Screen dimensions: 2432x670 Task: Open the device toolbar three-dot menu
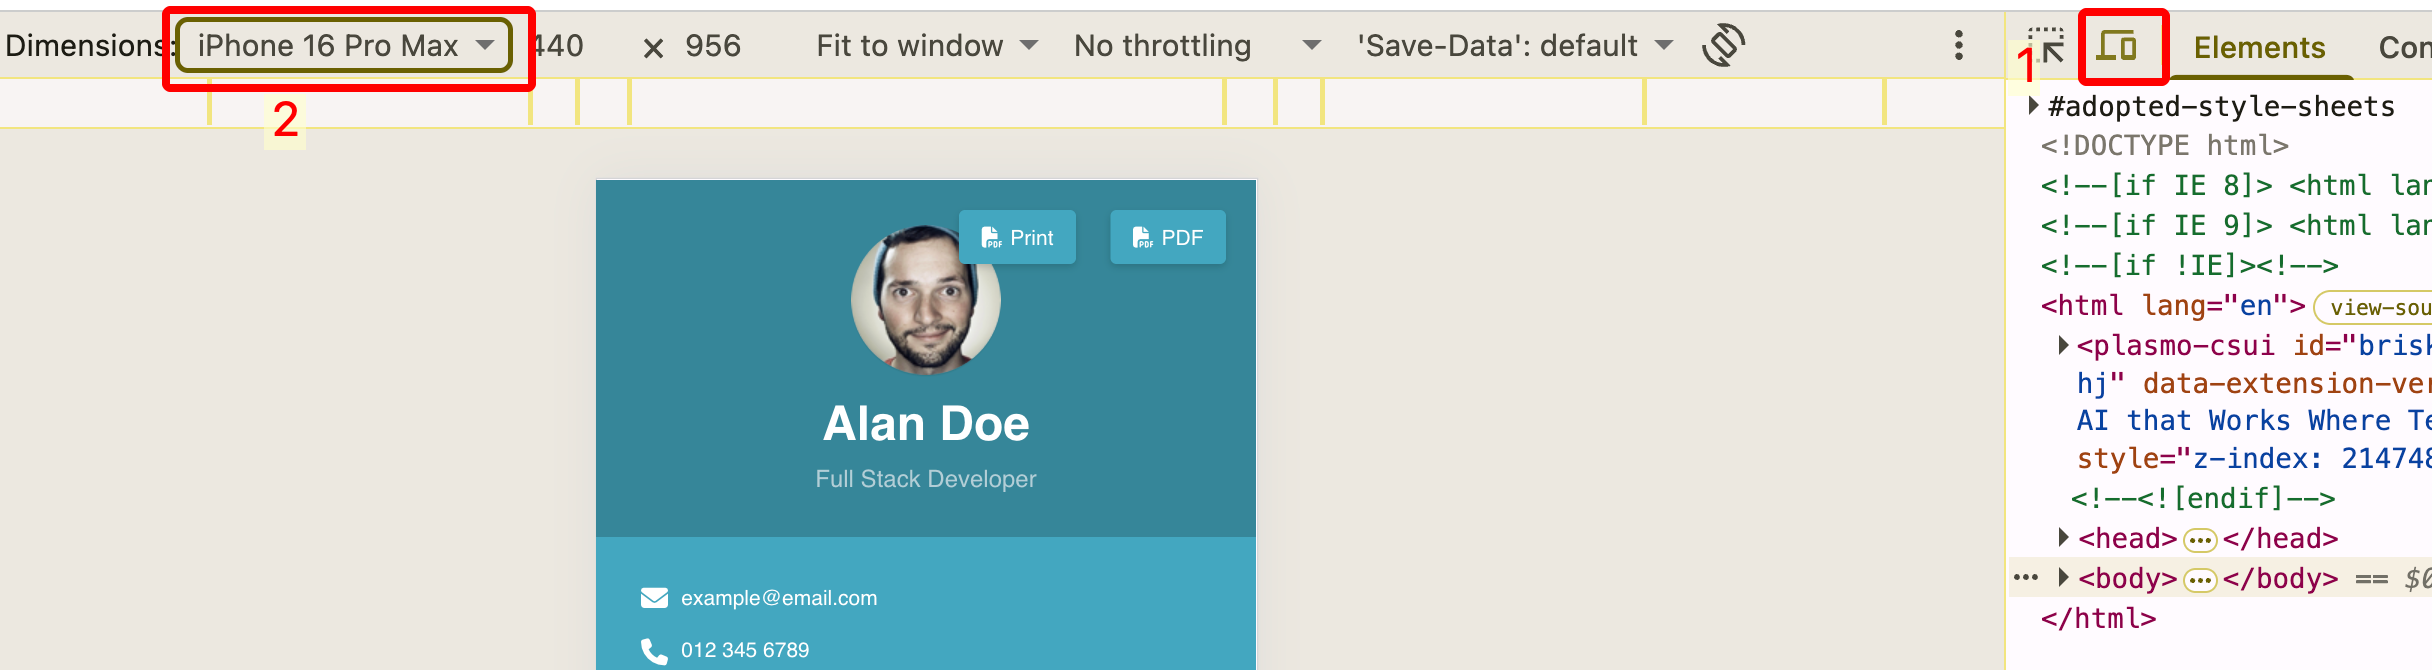click(x=1958, y=45)
